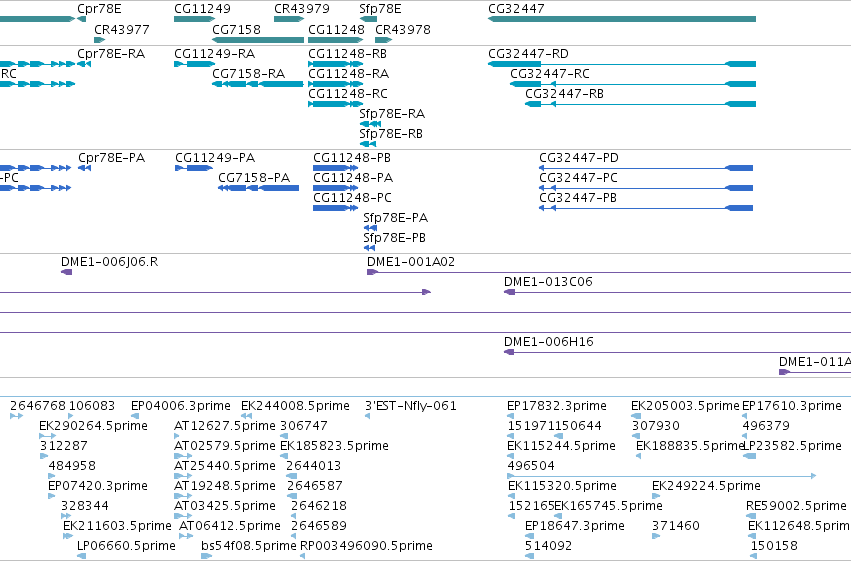The height and width of the screenshot is (561, 851).
Task: Open the CR43979 gene feature label
Action: (302, 9)
